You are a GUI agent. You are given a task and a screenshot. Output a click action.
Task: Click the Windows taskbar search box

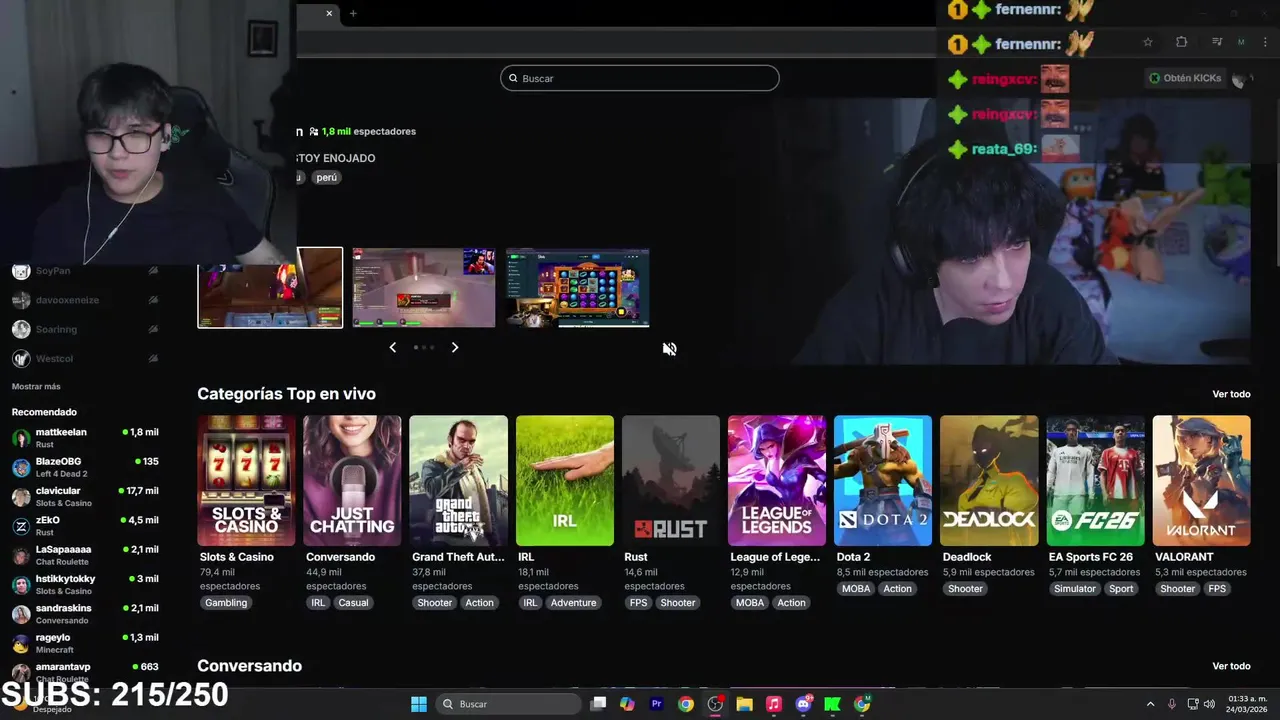point(507,704)
